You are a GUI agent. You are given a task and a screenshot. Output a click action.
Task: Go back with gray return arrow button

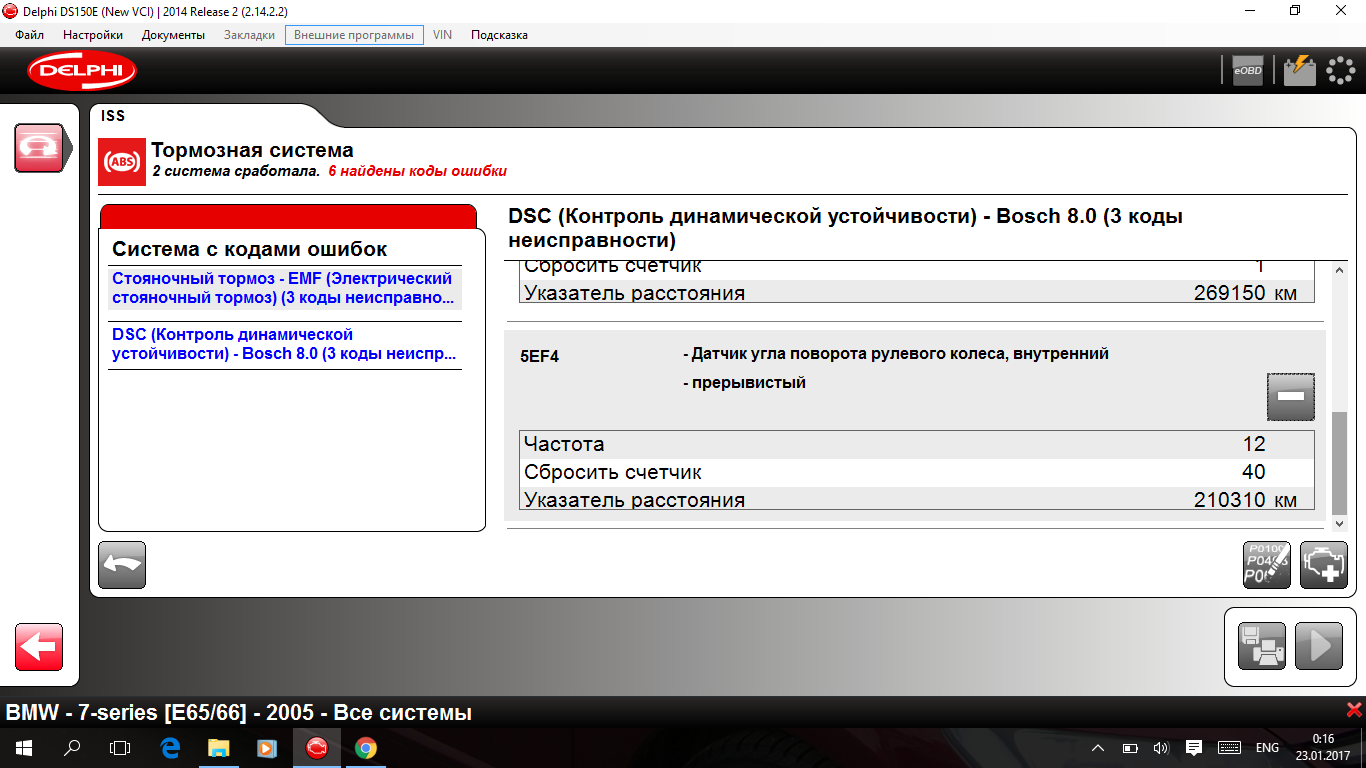click(122, 565)
